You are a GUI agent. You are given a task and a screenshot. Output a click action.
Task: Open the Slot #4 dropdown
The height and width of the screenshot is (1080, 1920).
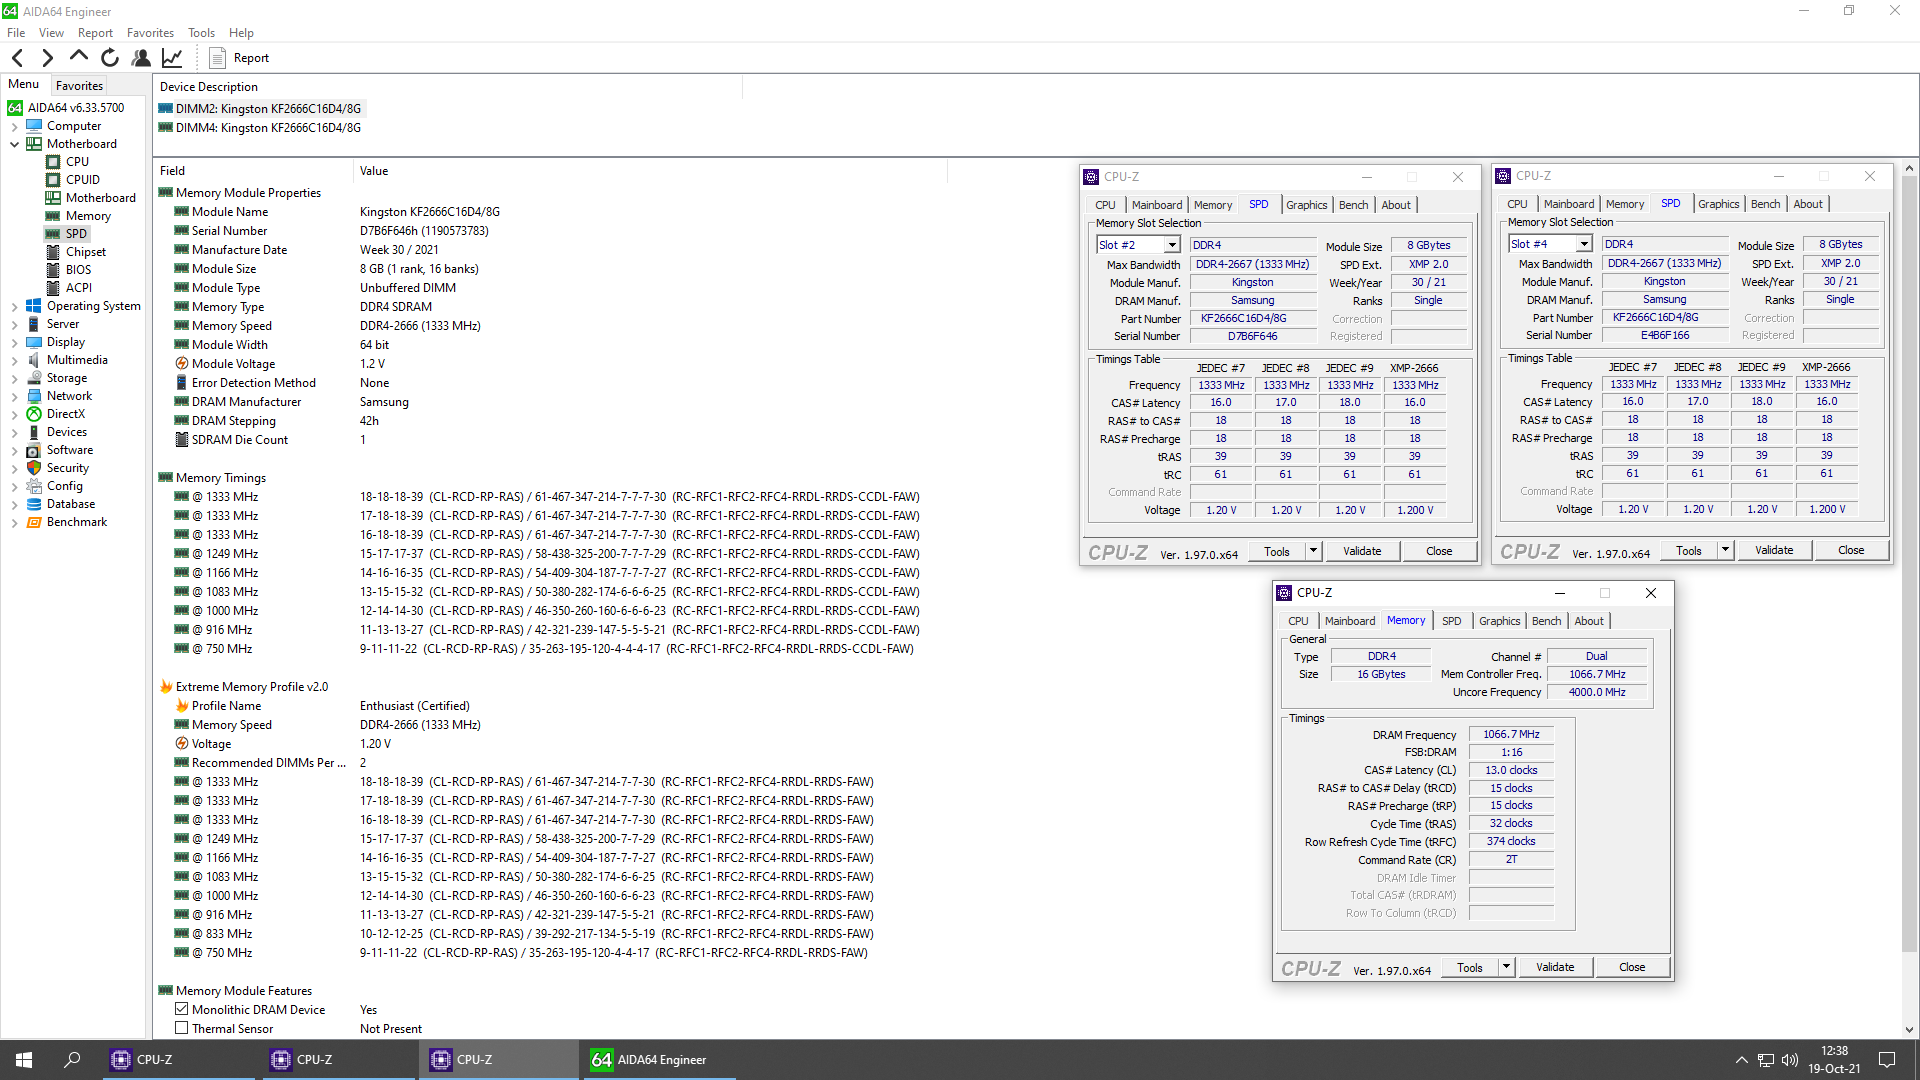tap(1583, 244)
